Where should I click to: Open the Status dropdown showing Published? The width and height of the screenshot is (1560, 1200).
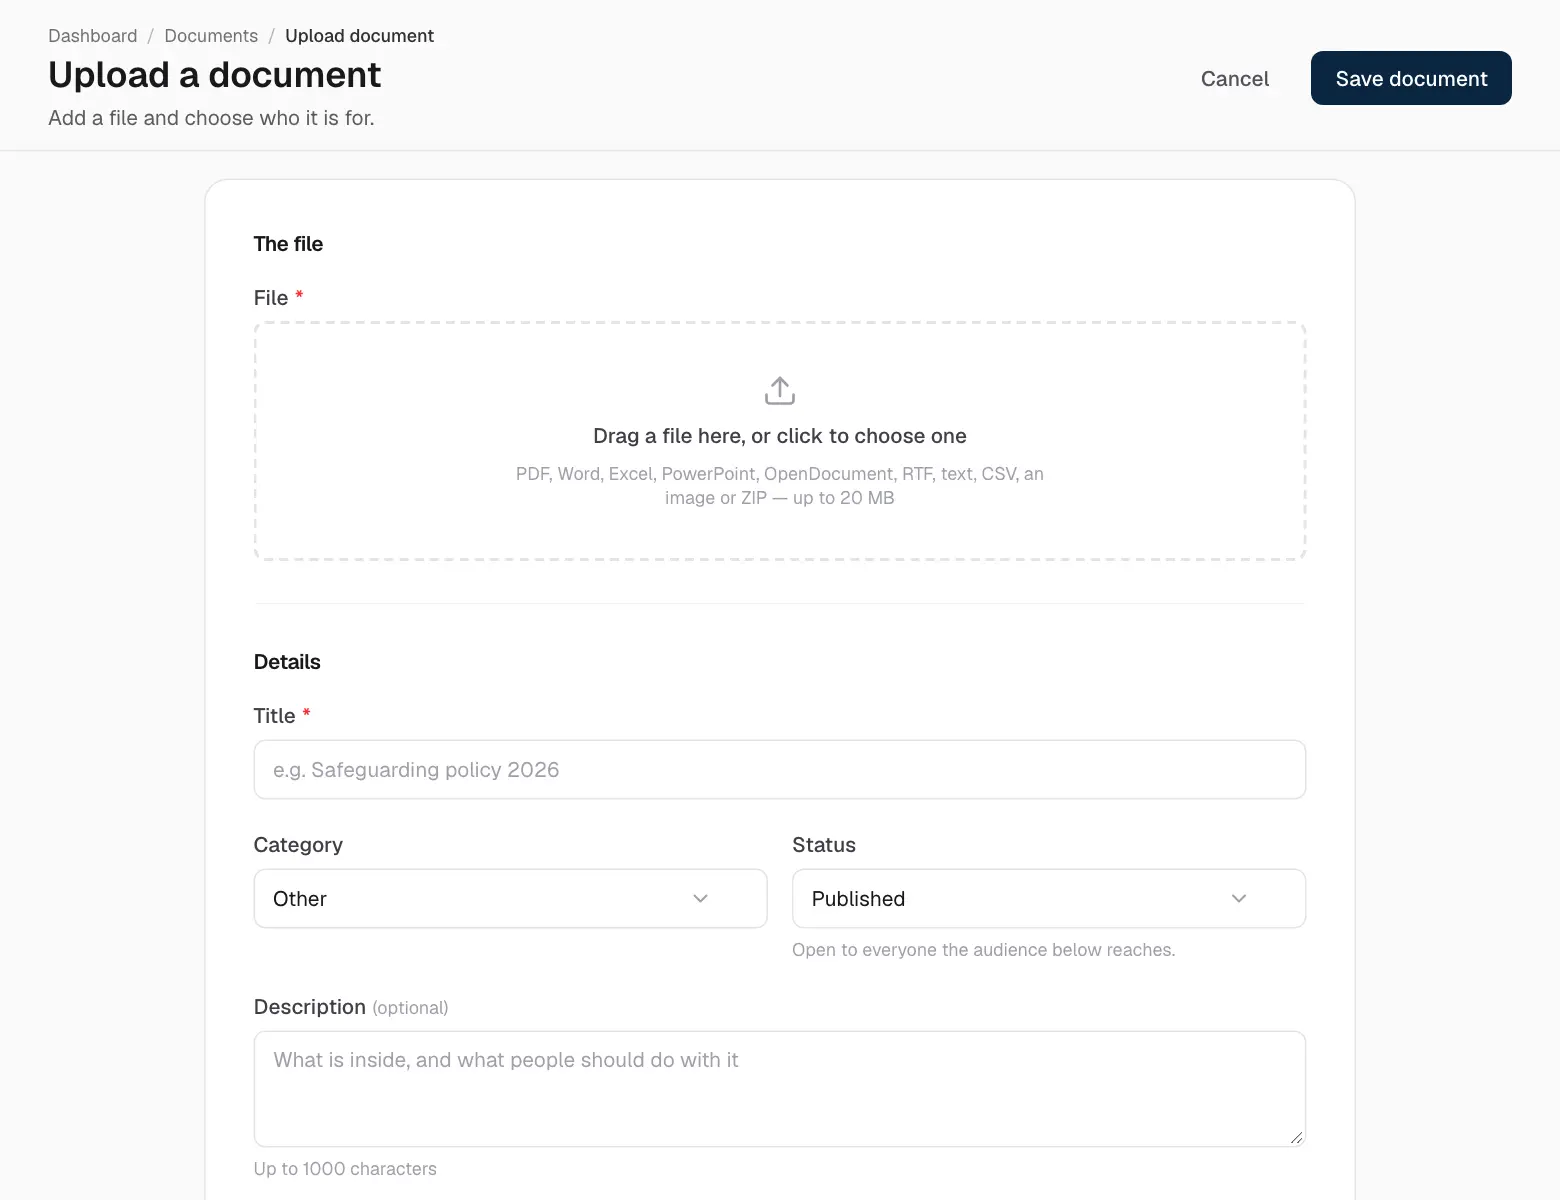point(1048,898)
